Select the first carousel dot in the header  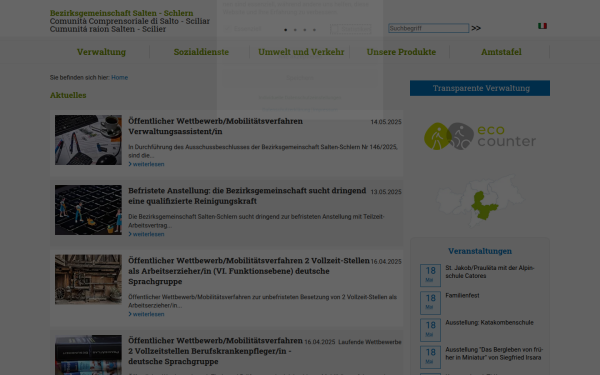(x=285, y=30)
